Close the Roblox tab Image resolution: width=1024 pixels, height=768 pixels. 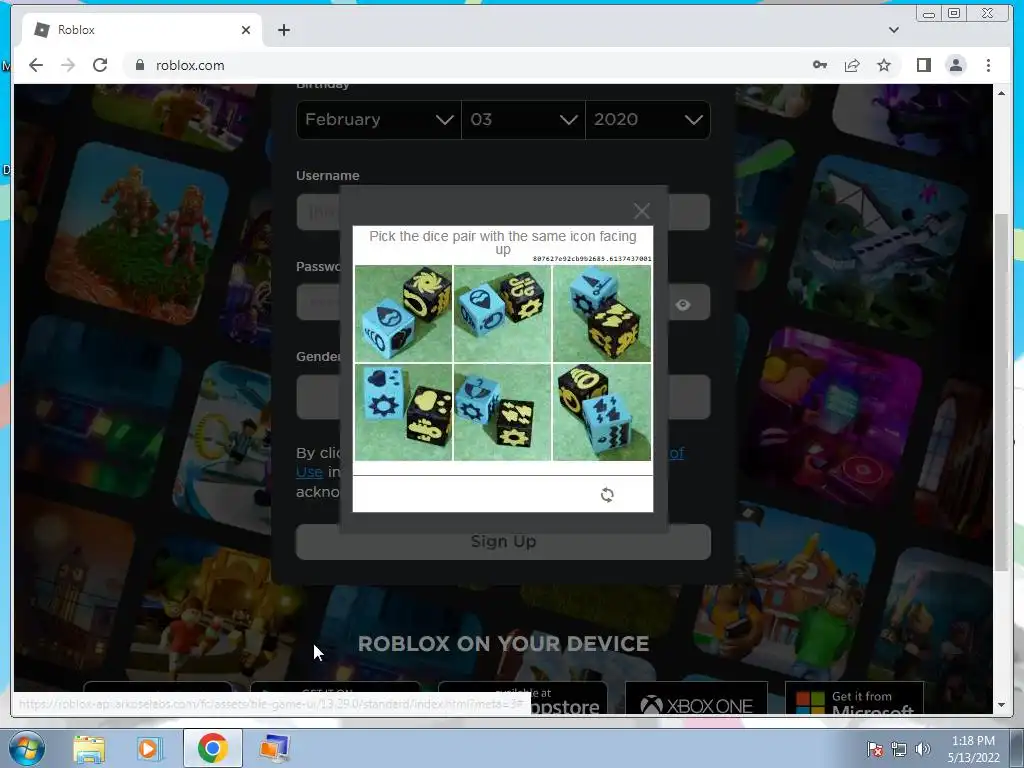click(246, 30)
